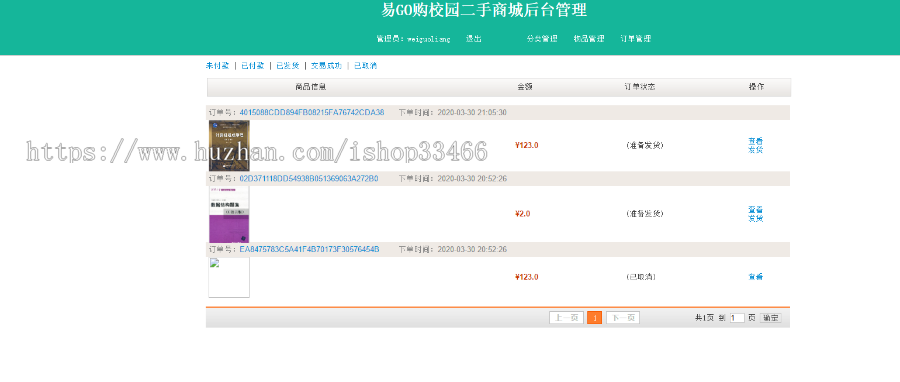This screenshot has width=900, height=382.
Task: Click the 商品信息 column header
Action: coord(311,87)
